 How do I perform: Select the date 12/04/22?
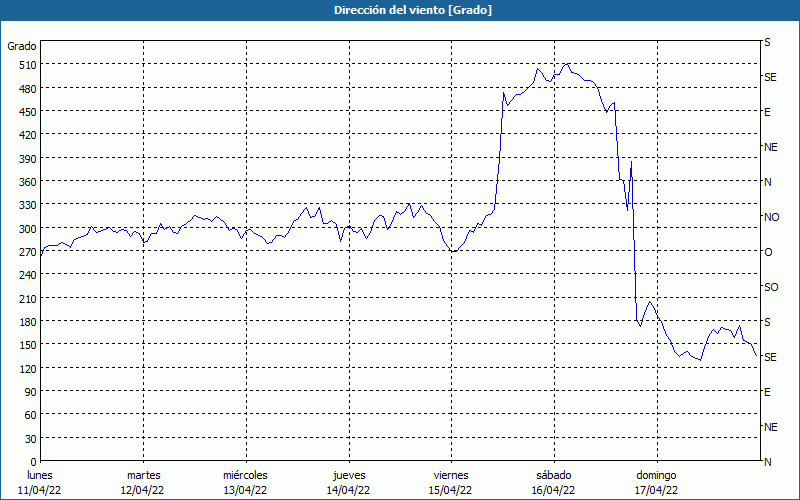click(x=142, y=490)
